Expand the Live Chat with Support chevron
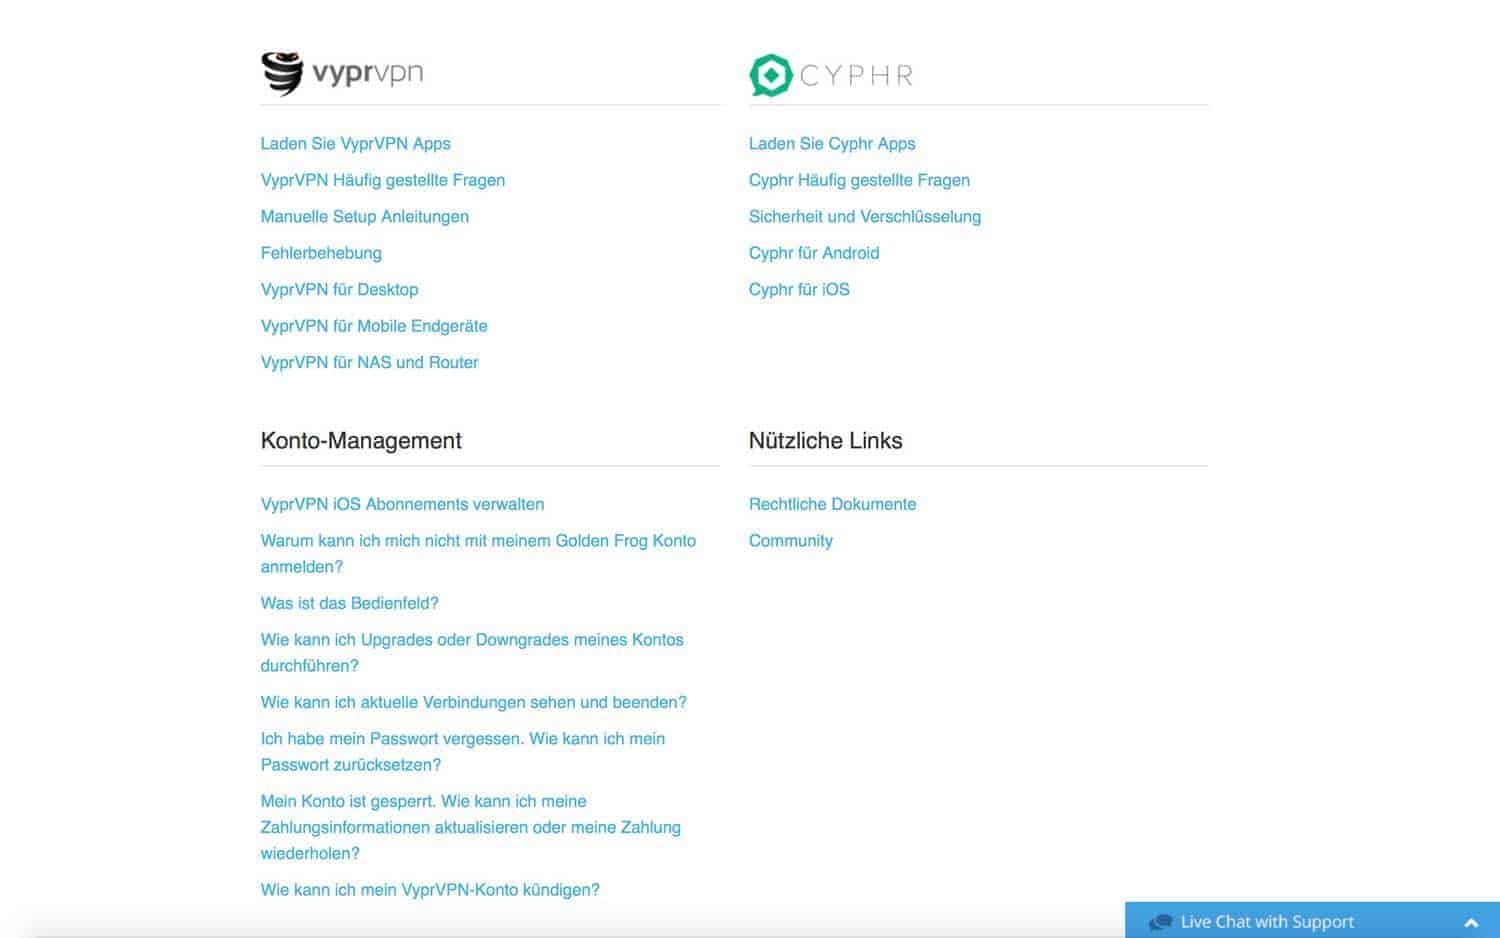Image resolution: width=1500 pixels, height=938 pixels. [1471, 923]
